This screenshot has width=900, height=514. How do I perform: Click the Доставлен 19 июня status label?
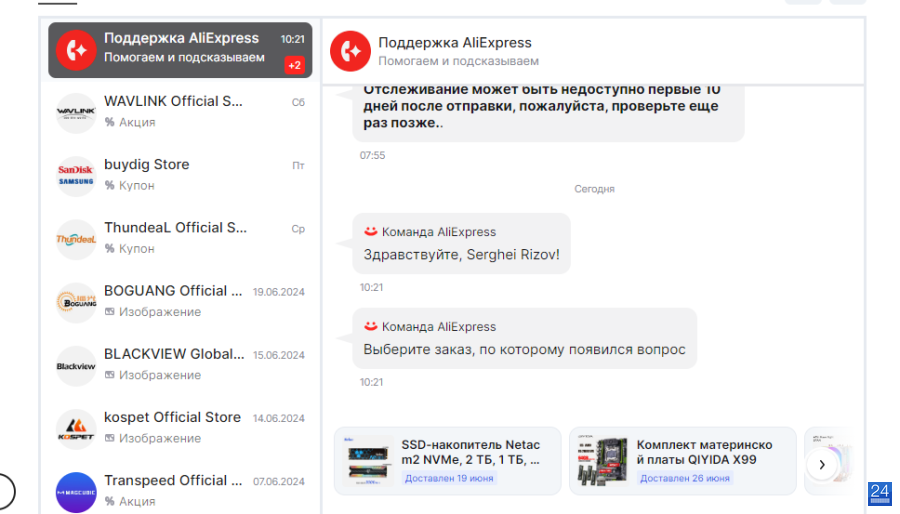tap(449, 478)
